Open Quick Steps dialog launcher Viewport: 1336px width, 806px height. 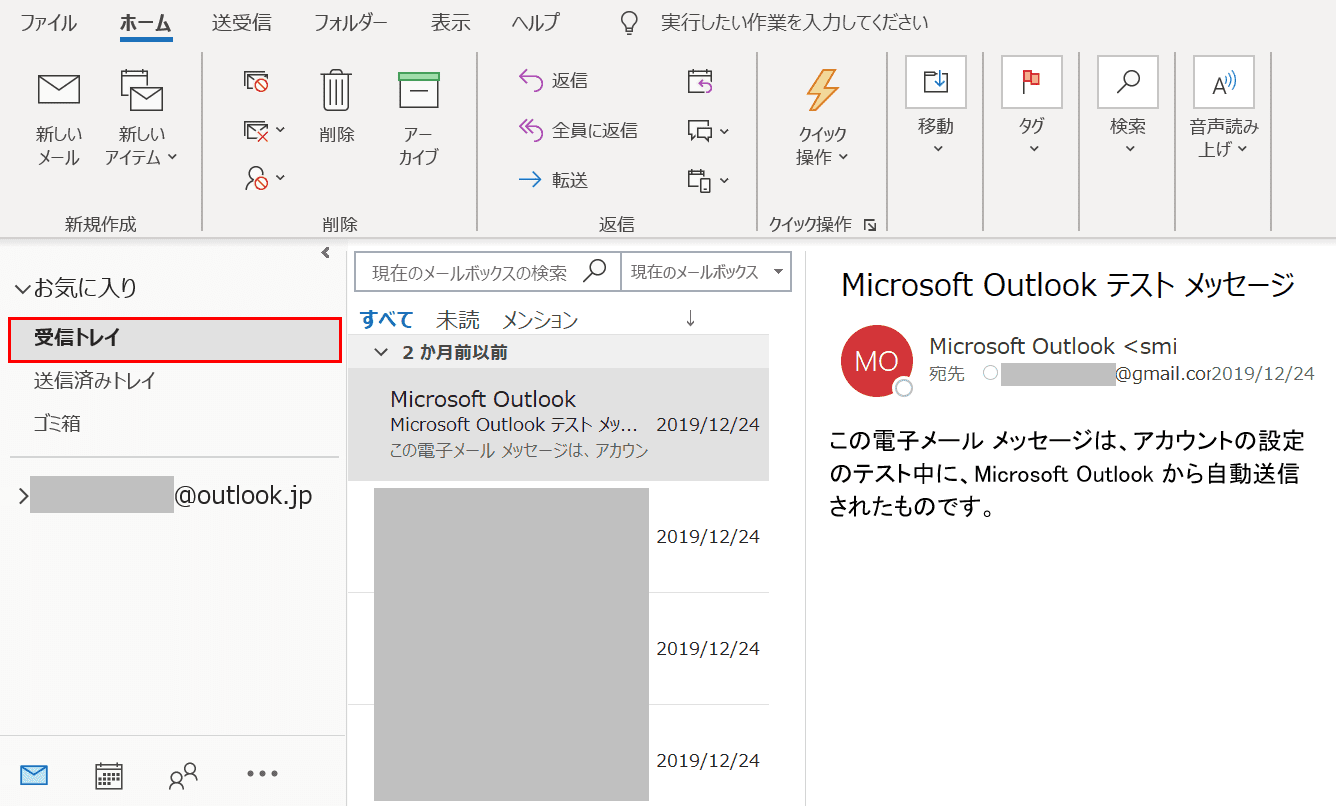(x=870, y=225)
